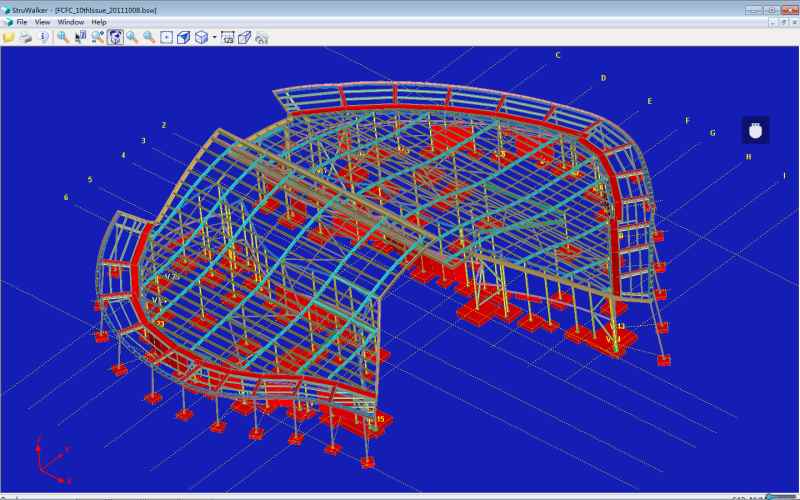Click the document icon left of File menu
The image size is (800, 500).
[8, 22]
